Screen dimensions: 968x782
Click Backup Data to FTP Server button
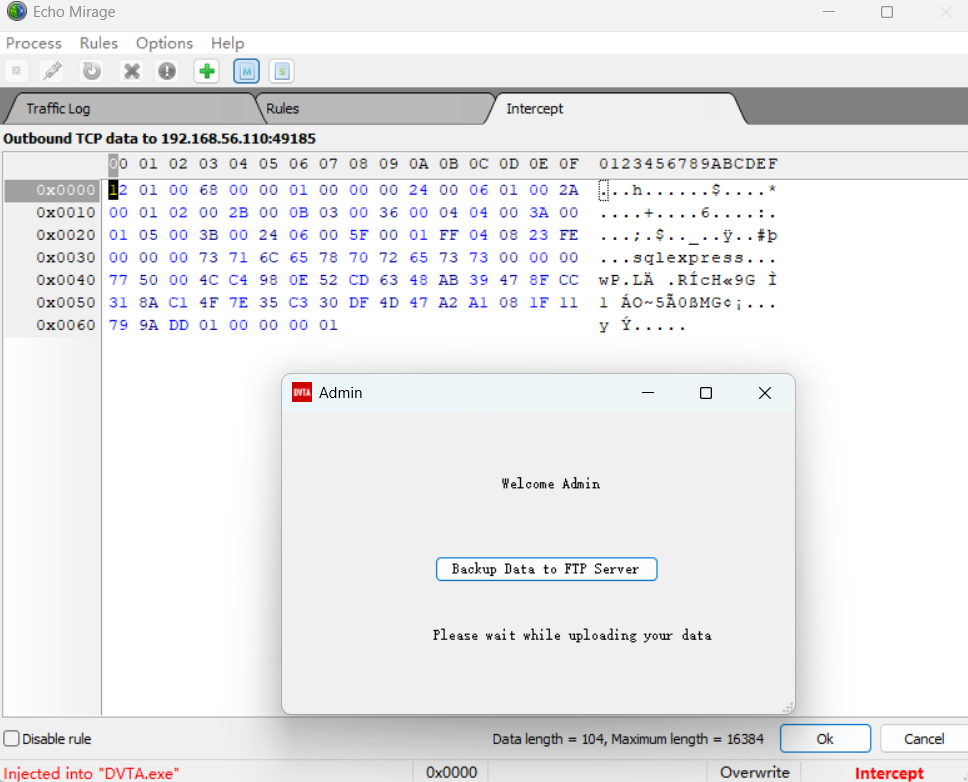tap(546, 569)
